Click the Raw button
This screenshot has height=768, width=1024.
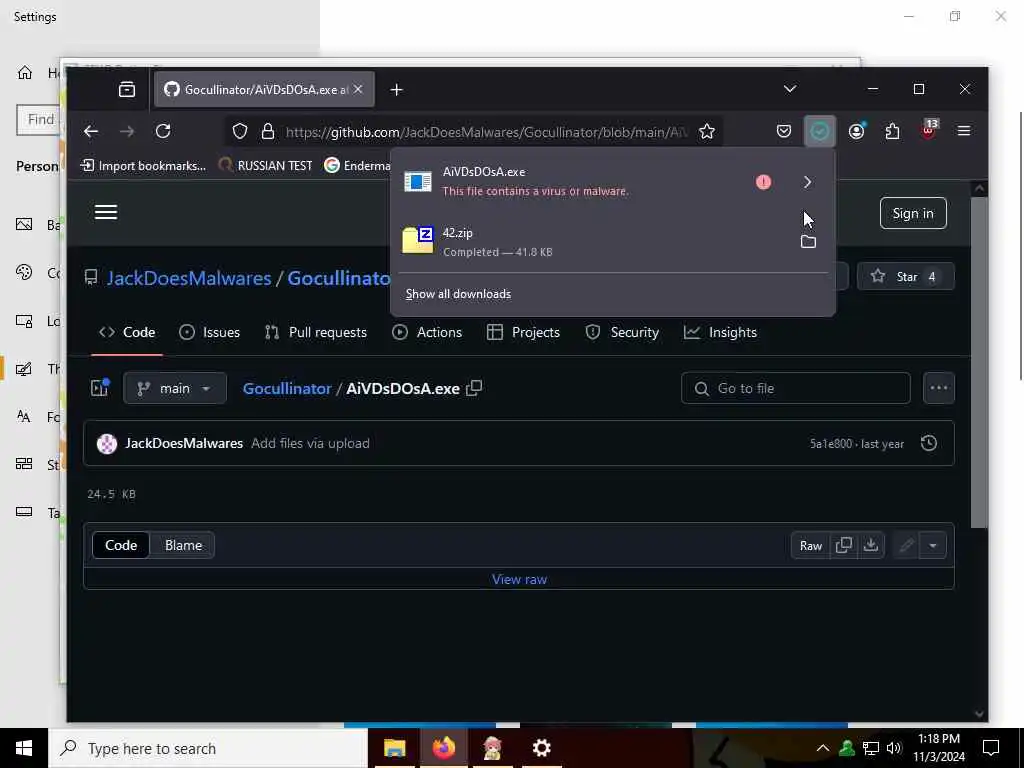point(810,546)
